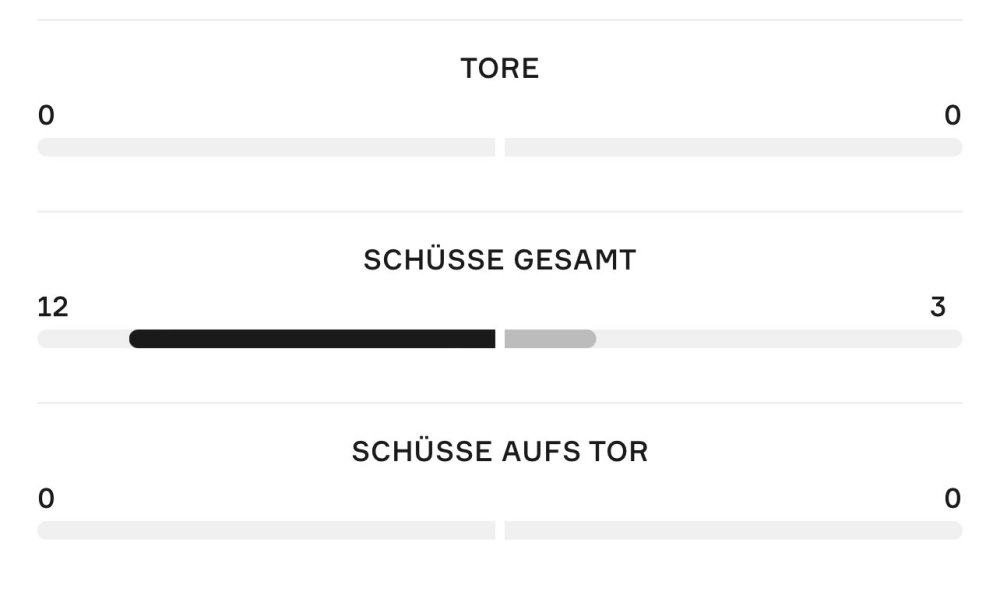The height and width of the screenshot is (592, 1000).
Task: Click divider line above SCHÜSSE AUFS TOR section
Action: (x=500, y=403)
